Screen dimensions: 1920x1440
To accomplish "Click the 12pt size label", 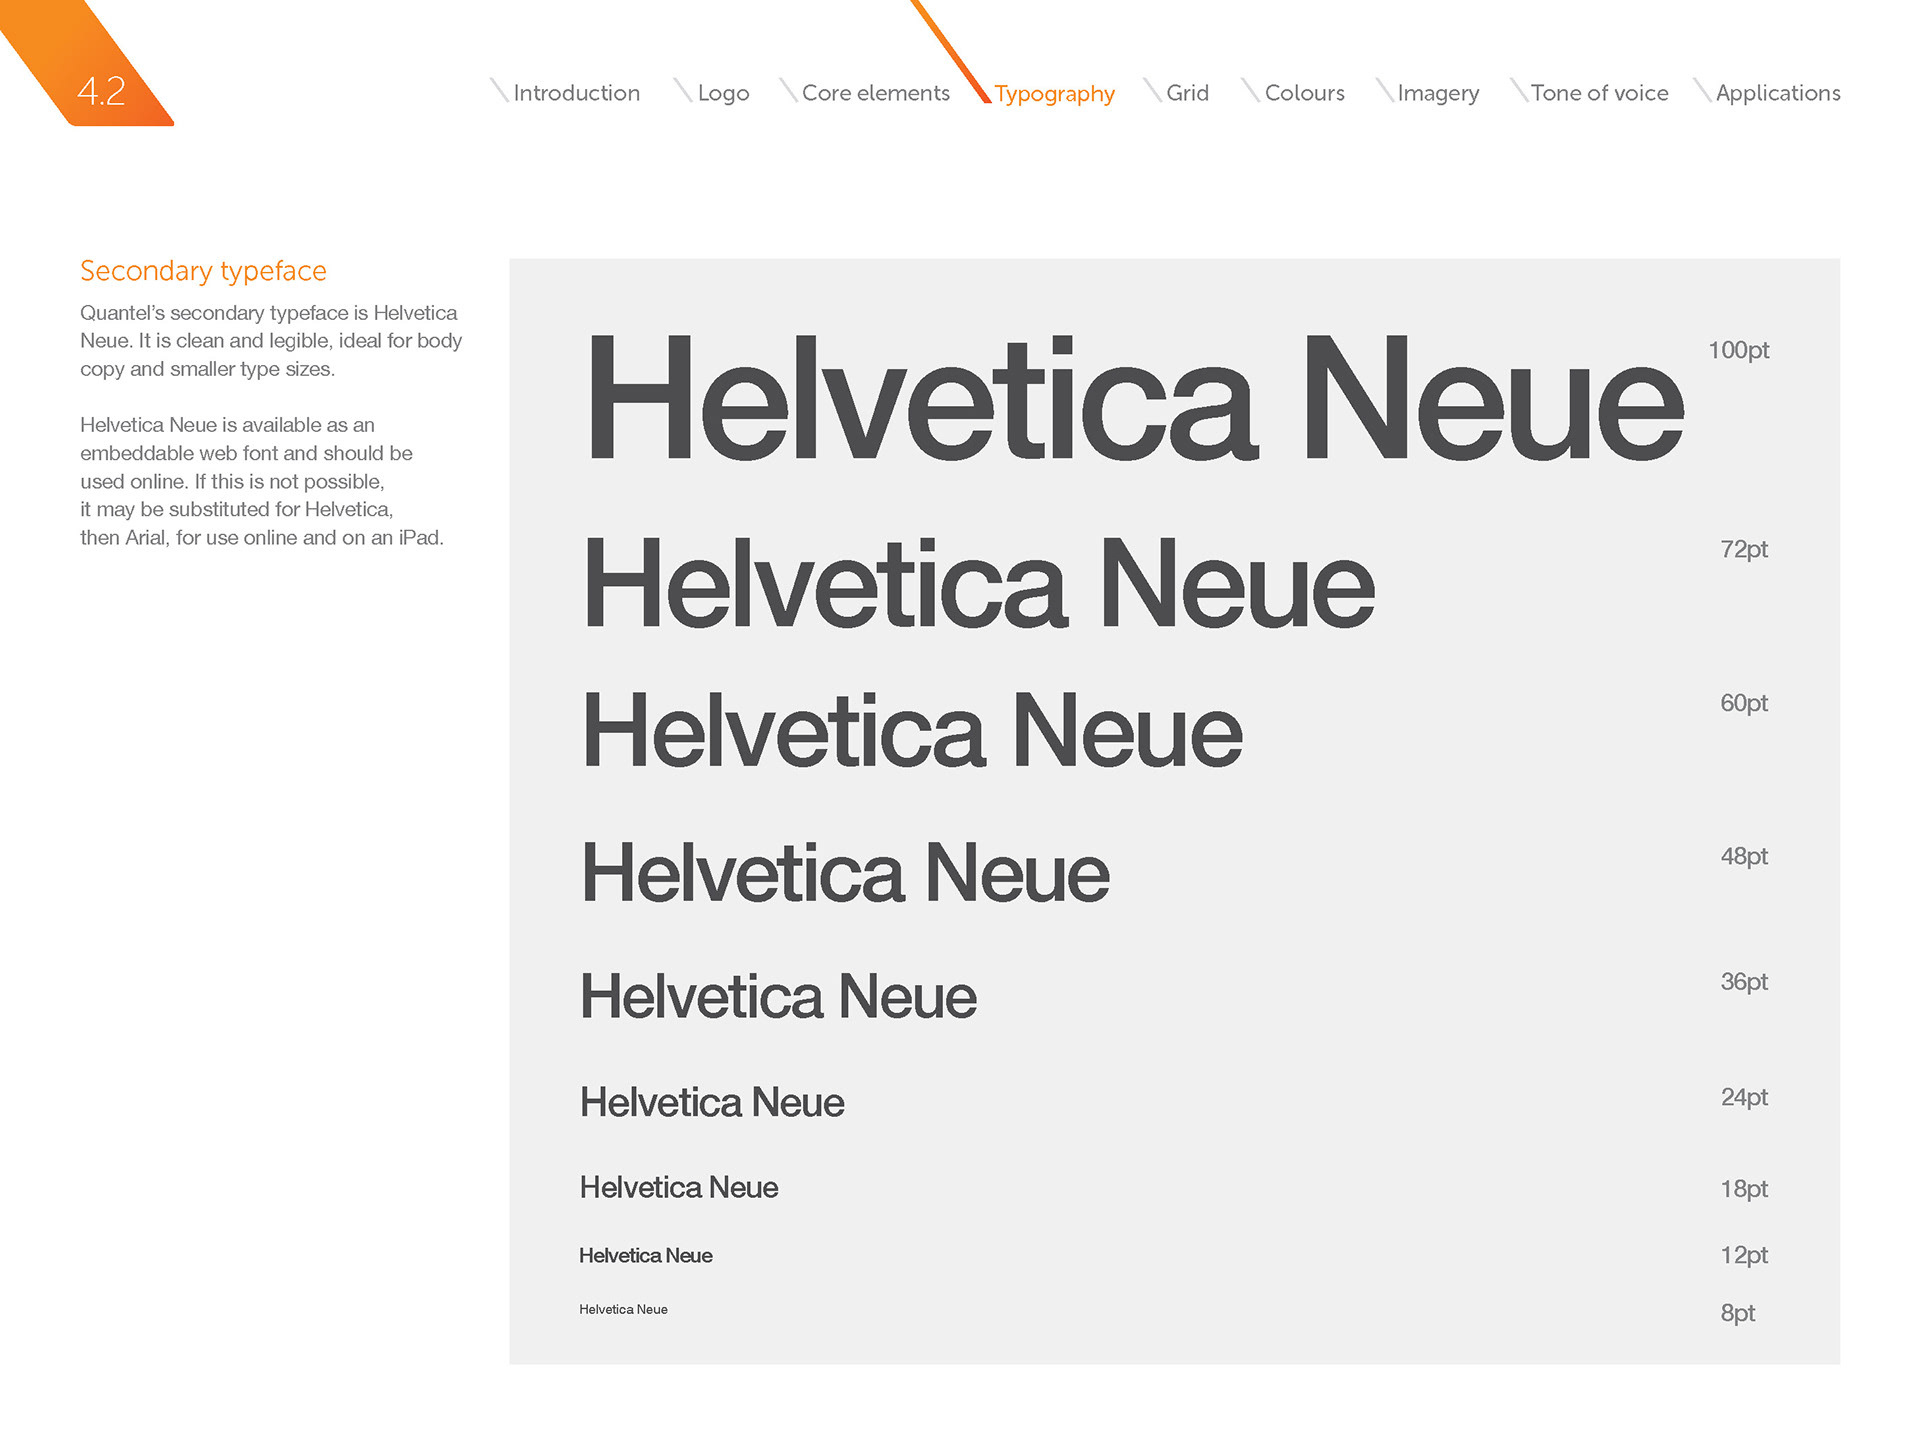I will [x=1744, y=1255].
